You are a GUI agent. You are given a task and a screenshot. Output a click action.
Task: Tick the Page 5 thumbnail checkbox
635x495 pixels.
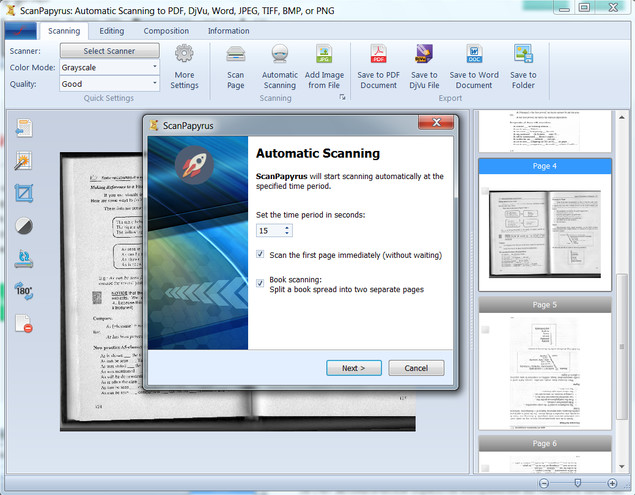(485, 329)
